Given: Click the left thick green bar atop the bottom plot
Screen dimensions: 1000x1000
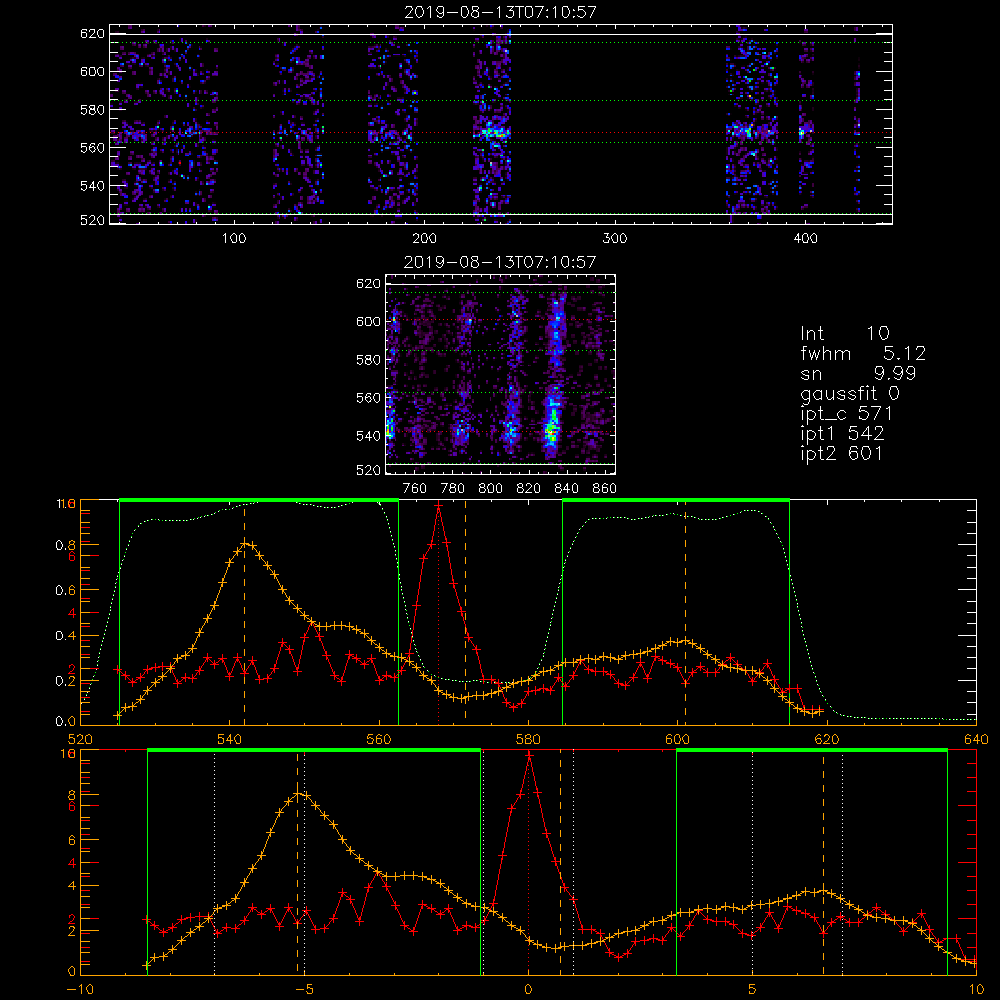Looking at the screenshot, I should coord(314,751).
